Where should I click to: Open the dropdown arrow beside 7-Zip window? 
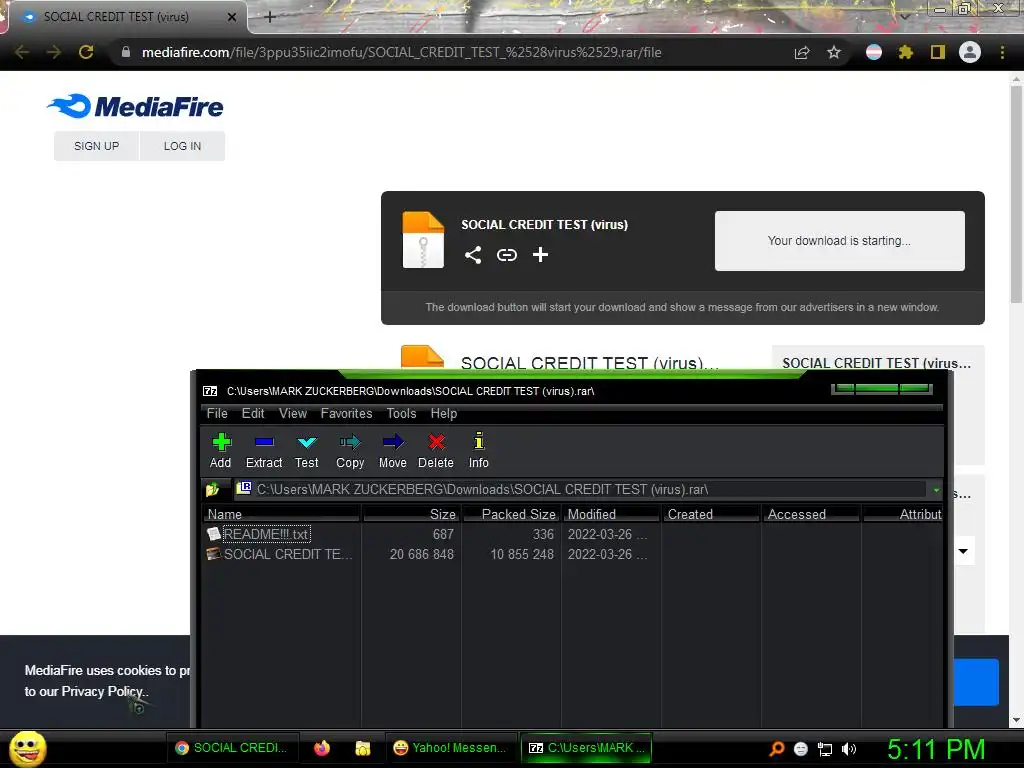click(963, 551)
